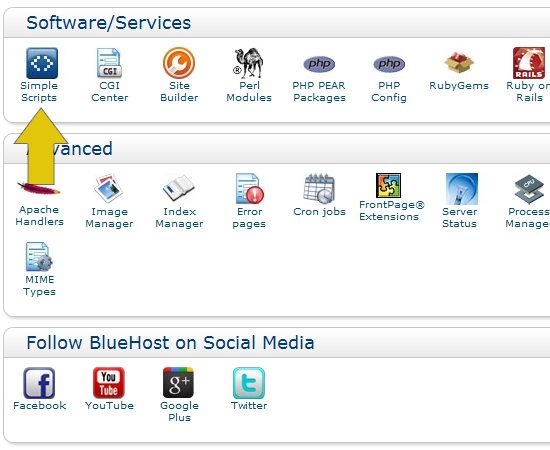
Task: Visit BlueHost's YouTube channel icon
Action: [109, 383]
